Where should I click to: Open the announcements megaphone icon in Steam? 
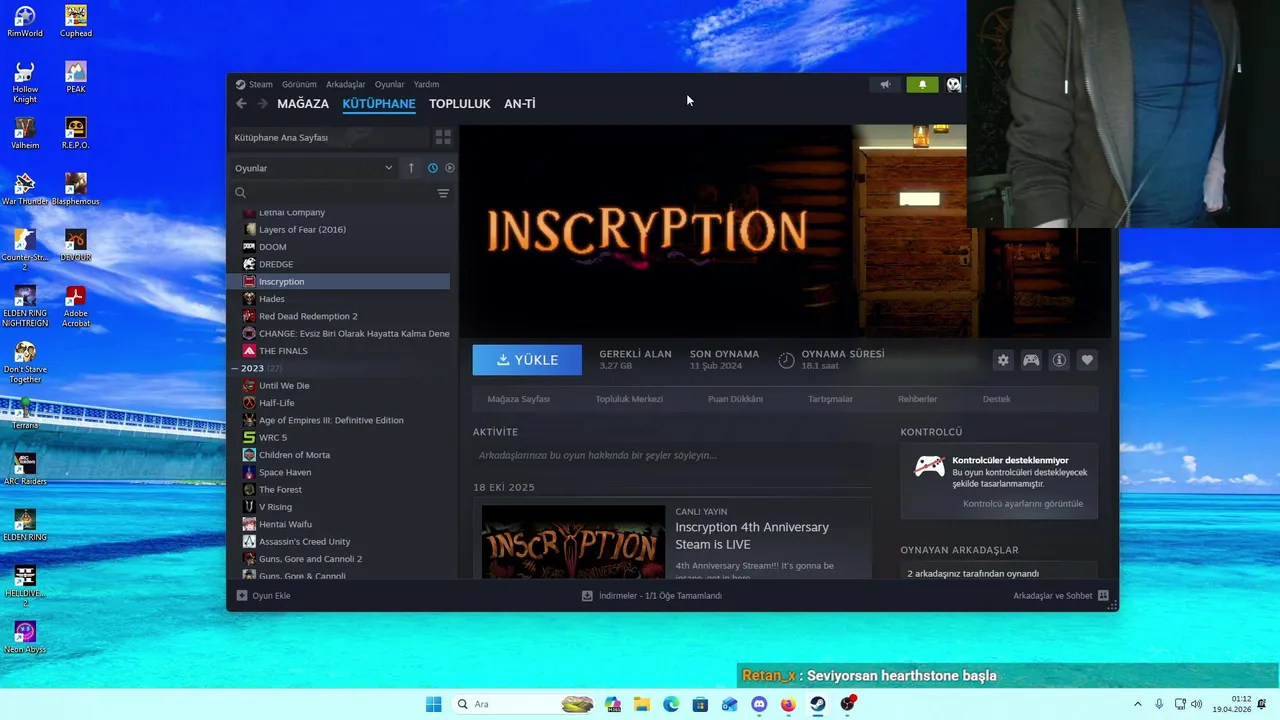[885, 85]
